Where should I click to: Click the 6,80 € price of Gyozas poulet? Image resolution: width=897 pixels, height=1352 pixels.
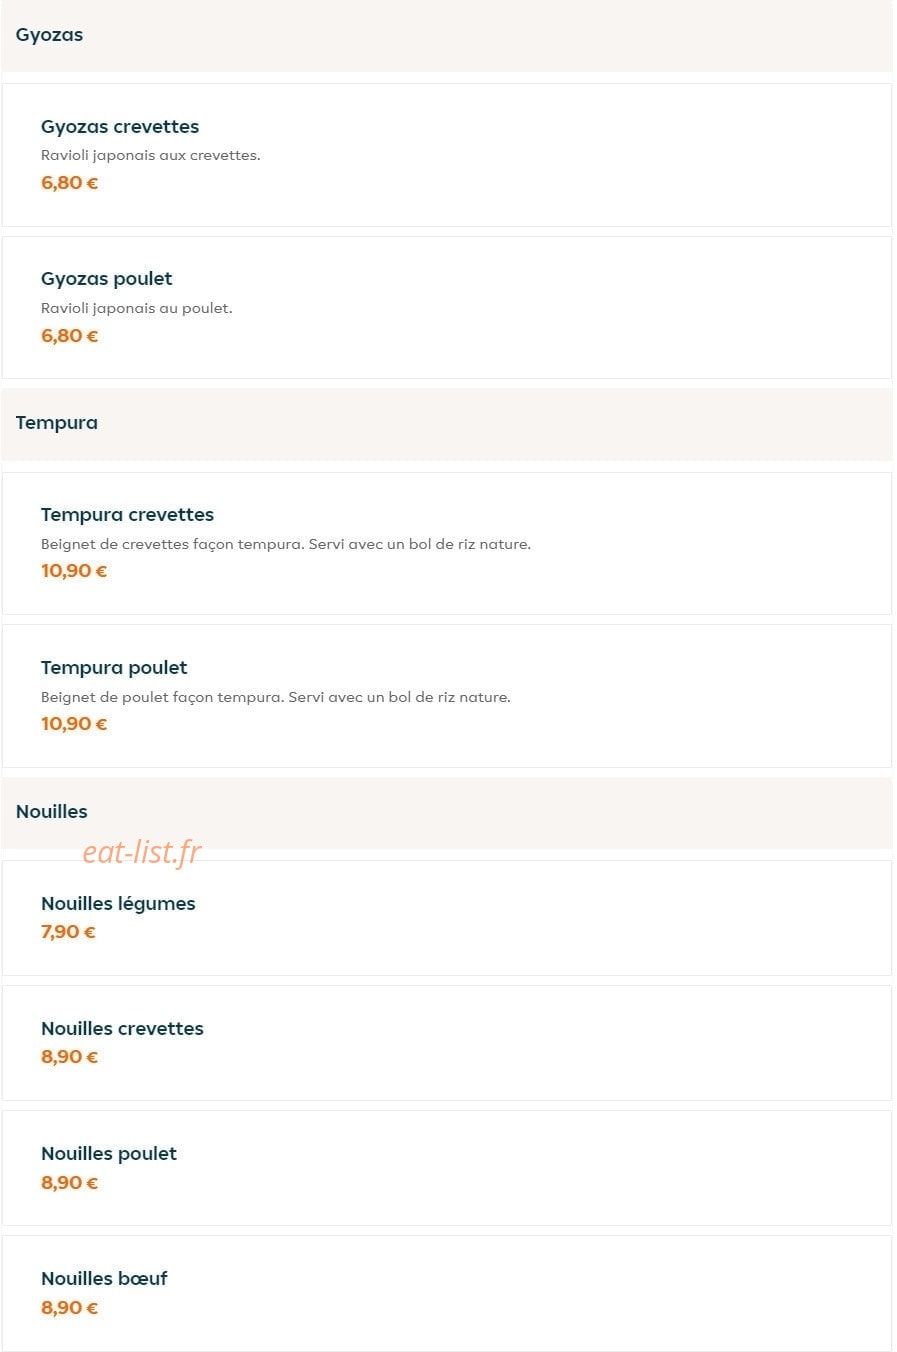pyautogui.click(x=69, y=336)
